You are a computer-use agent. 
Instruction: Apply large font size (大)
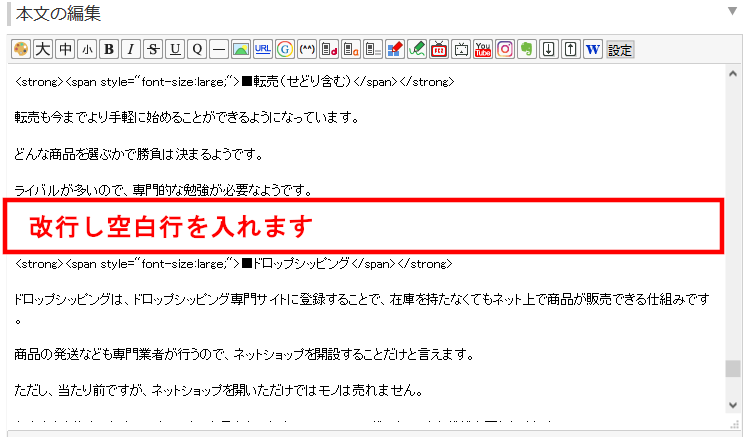(x=43, y=49)
